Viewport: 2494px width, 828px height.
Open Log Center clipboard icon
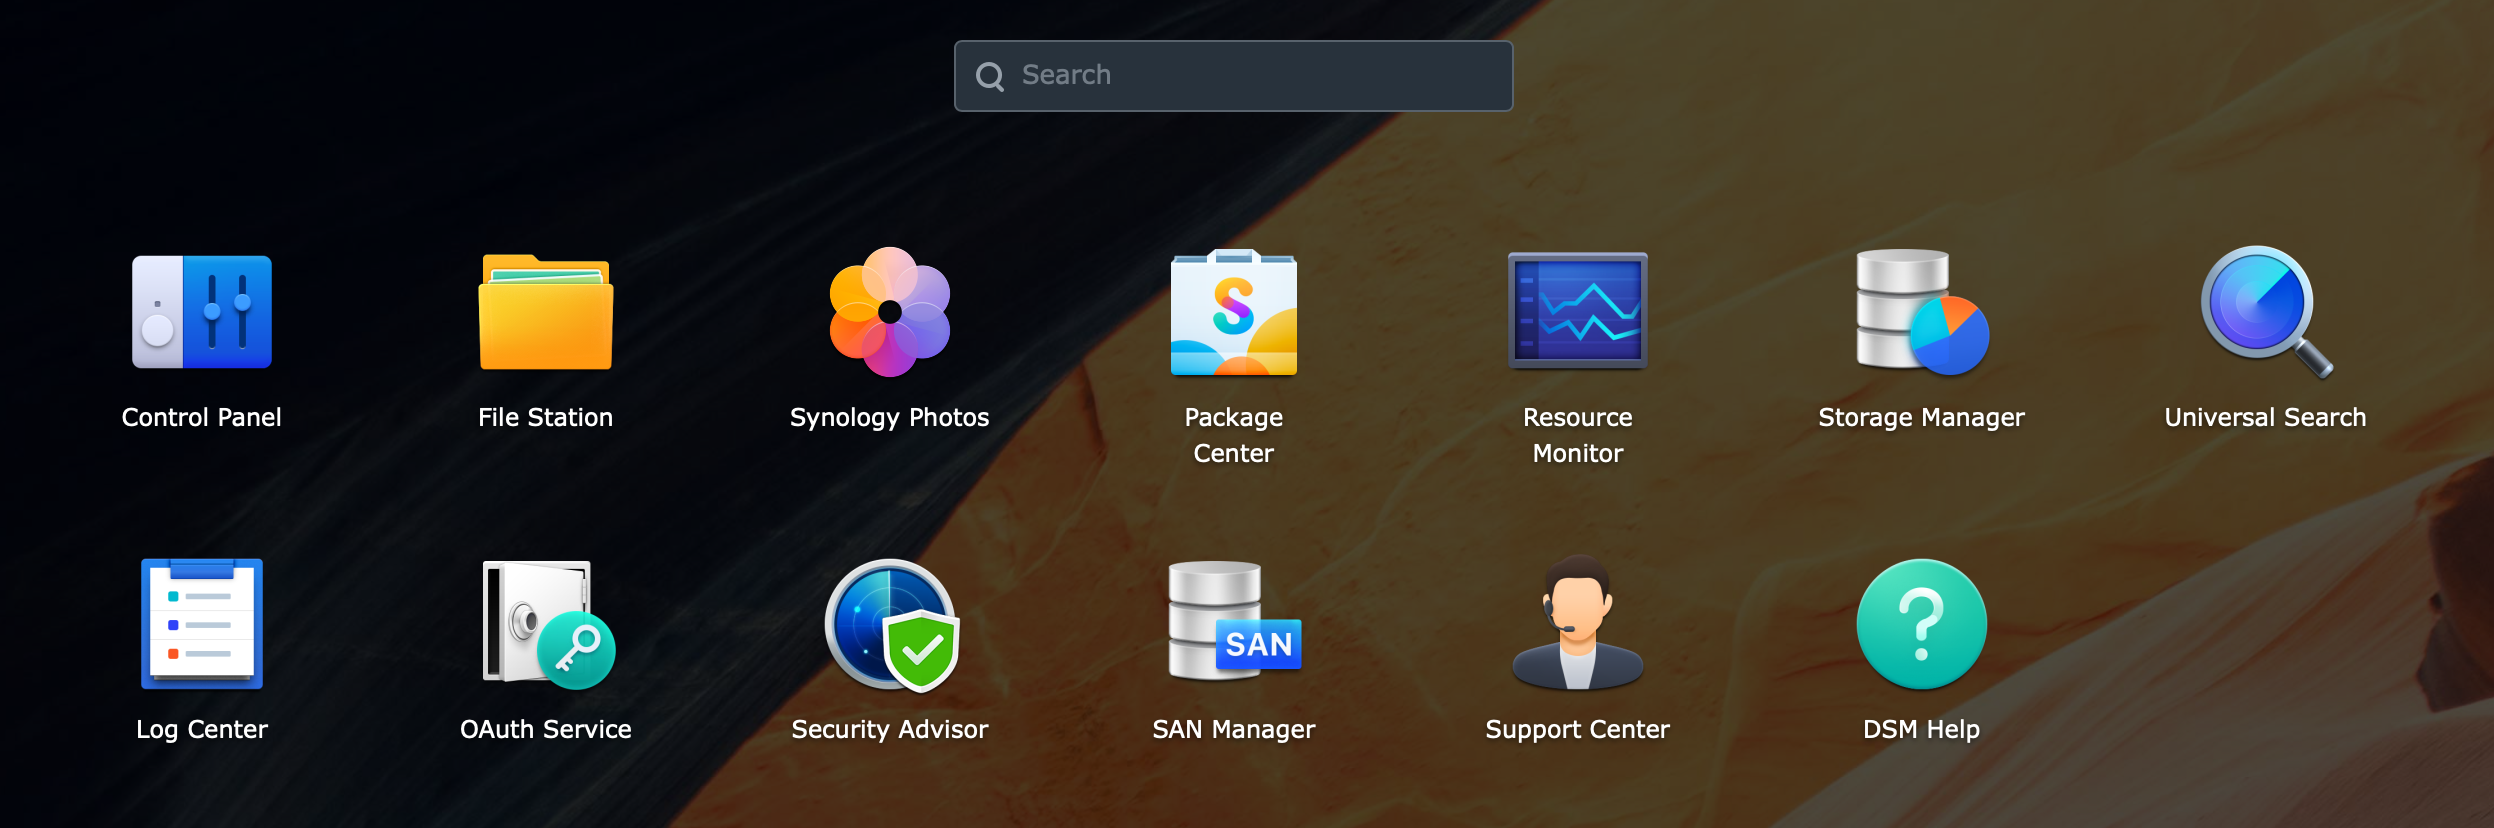(x=202, y=624)
